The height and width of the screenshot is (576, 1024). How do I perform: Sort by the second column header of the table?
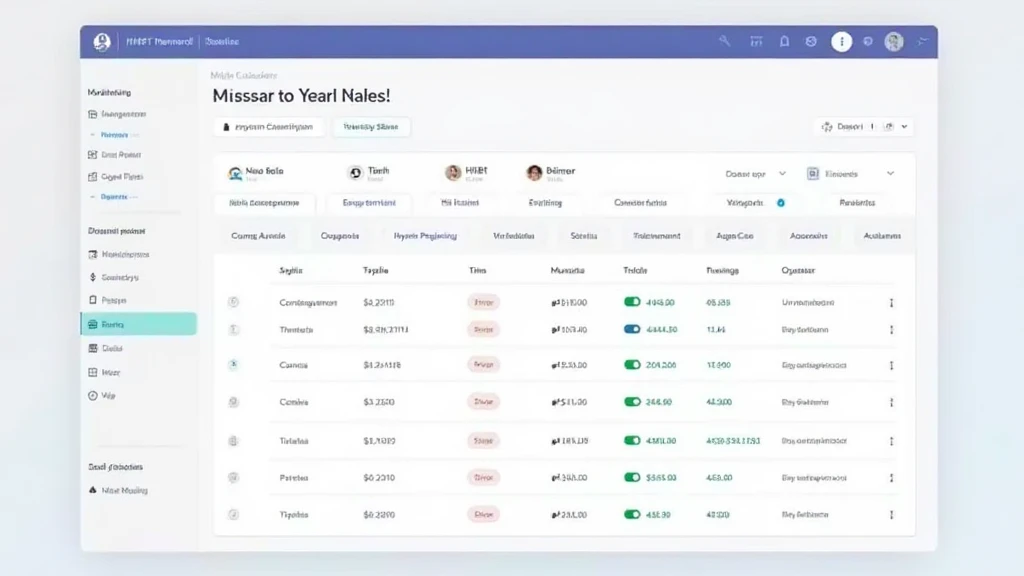[376, 270]
